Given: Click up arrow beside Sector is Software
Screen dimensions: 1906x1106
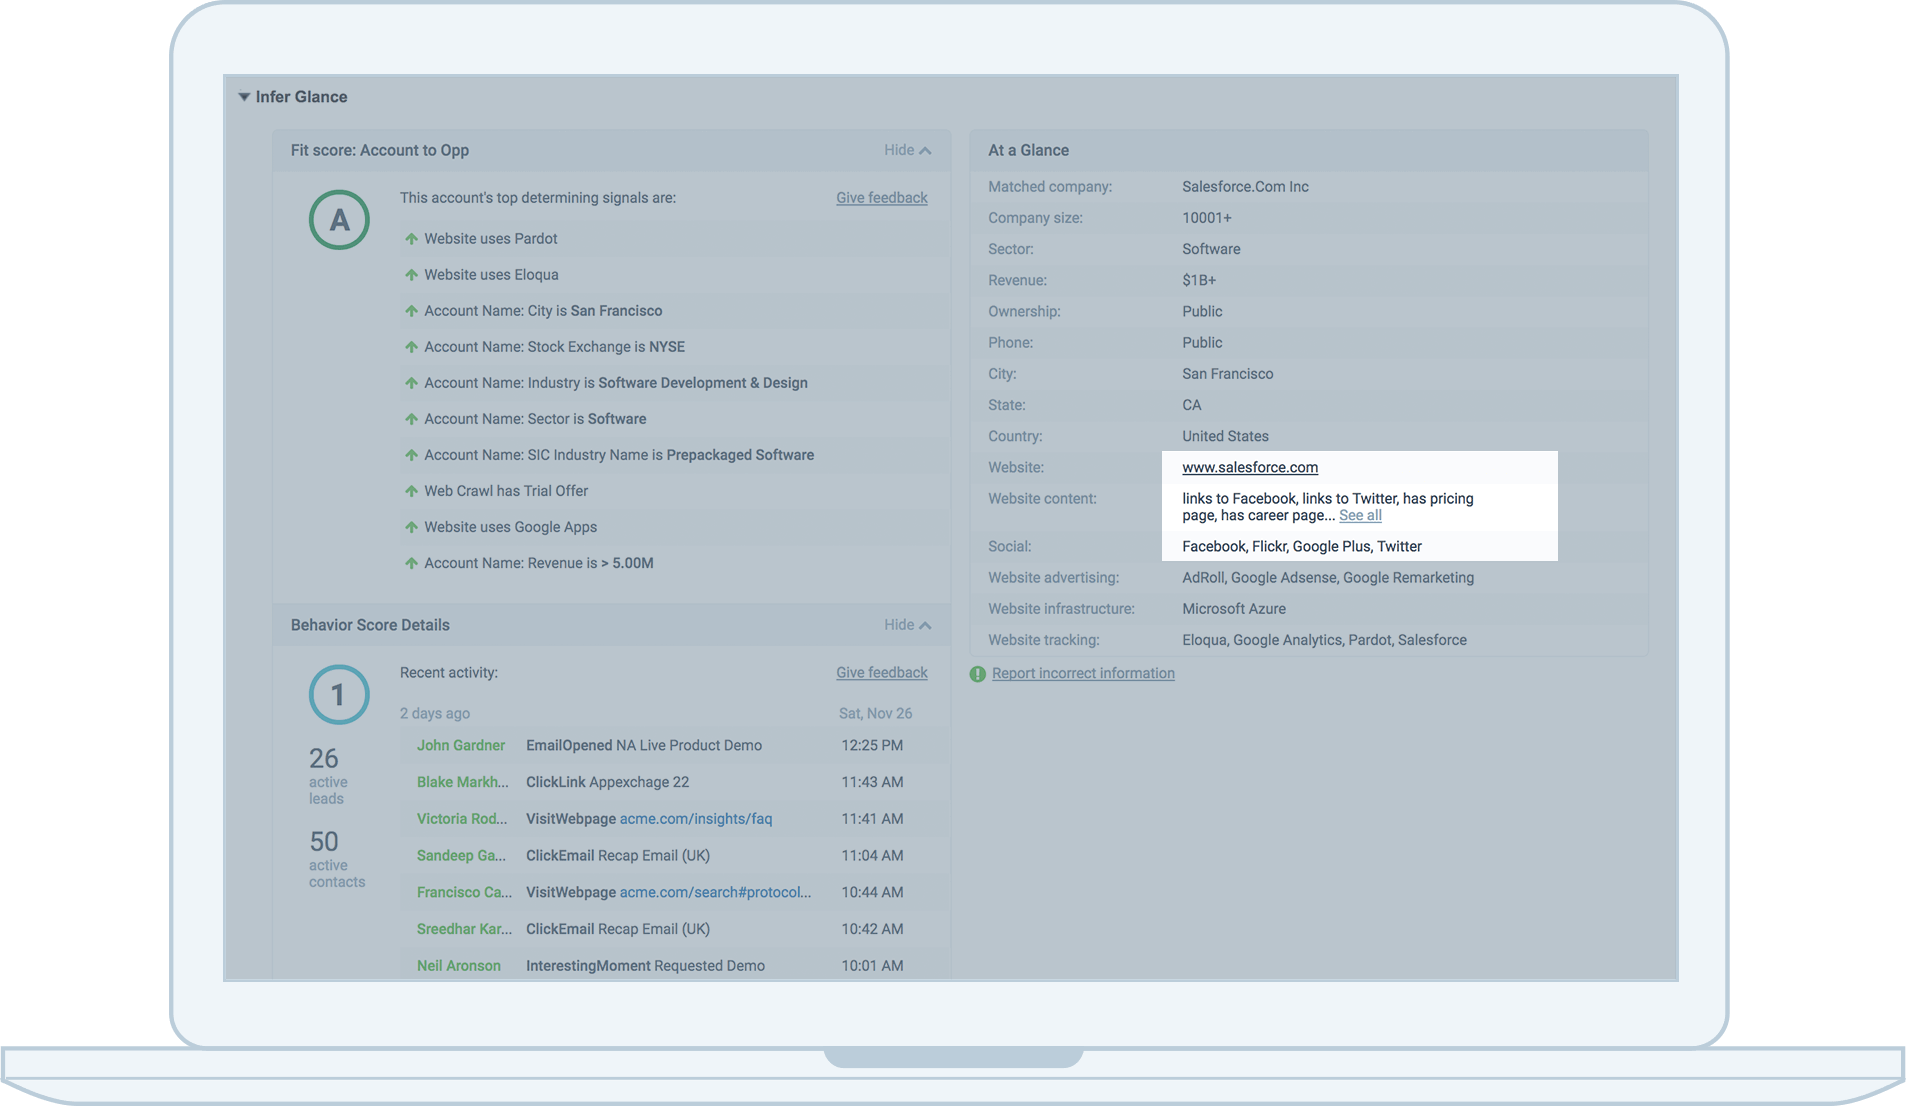Looking at the screenshot, I should (411, 419).
